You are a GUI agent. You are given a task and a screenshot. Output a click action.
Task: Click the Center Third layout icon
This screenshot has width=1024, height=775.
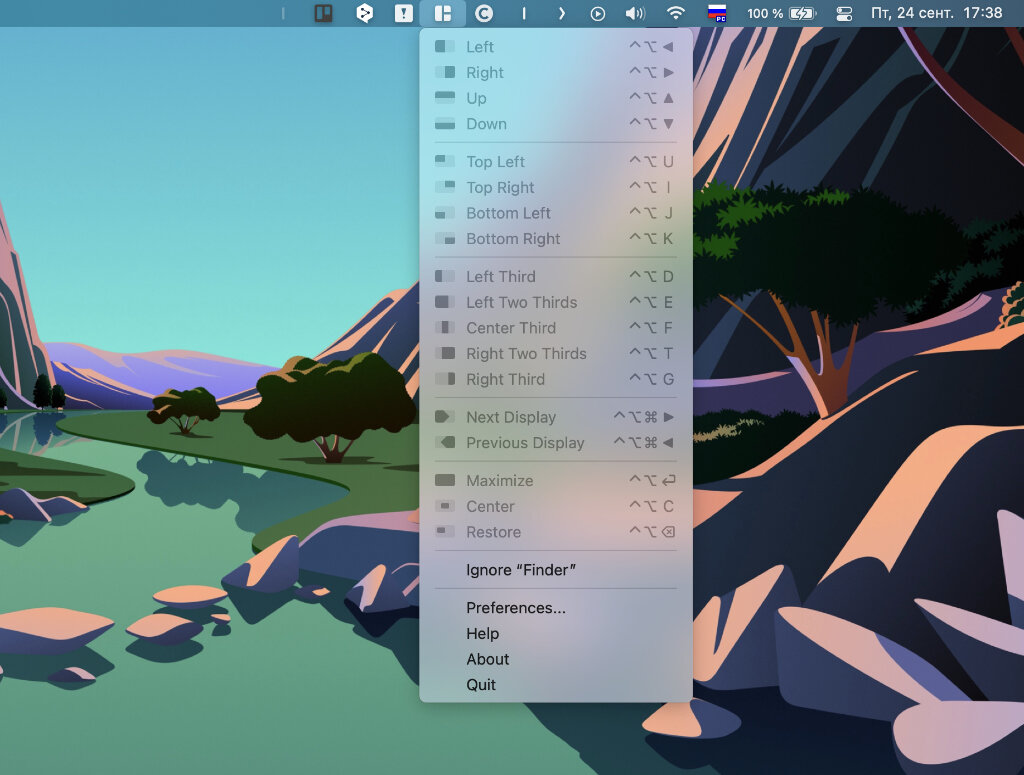pos(445,327)
